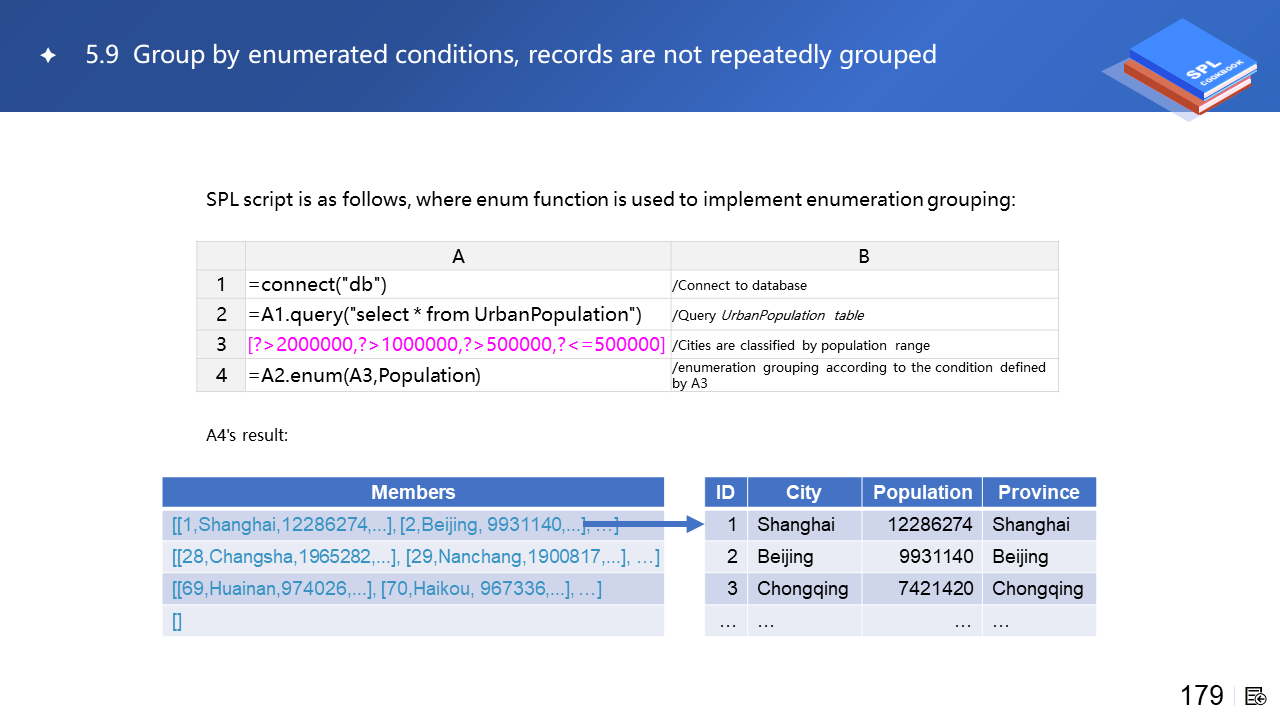Select row header 3 in the script grid
Image resolution: width=1280 pixels, height=720 pixels.
click(x=221, y=345)
